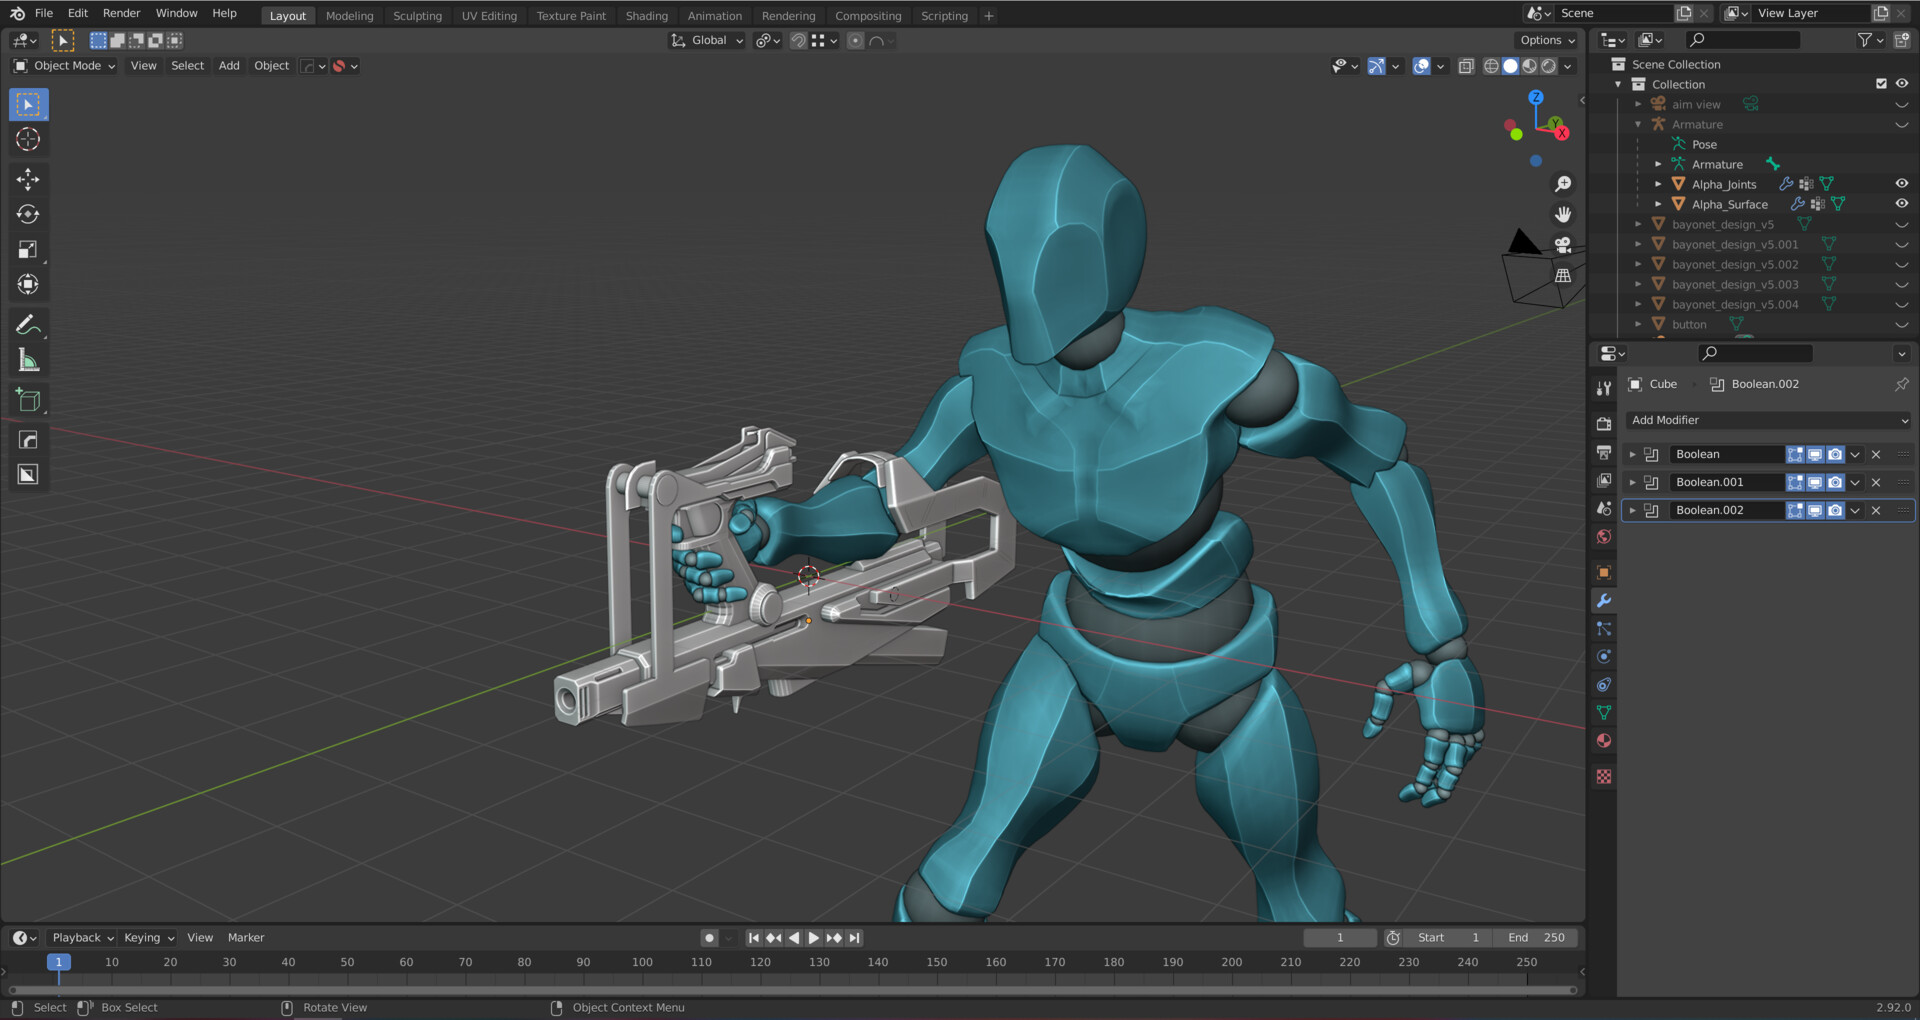This screenshot has height=1020, width=1920.
Task: Switch to the Sculpting workspace tab
Action: 417,16
